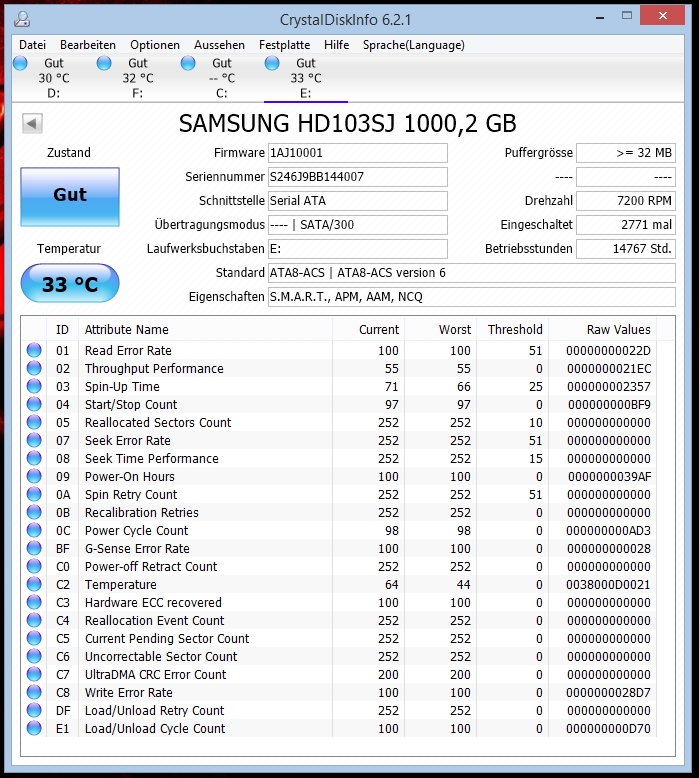Click the Schnittstelle field Serial ATA

pyautogui.click(x=358, y=201)
